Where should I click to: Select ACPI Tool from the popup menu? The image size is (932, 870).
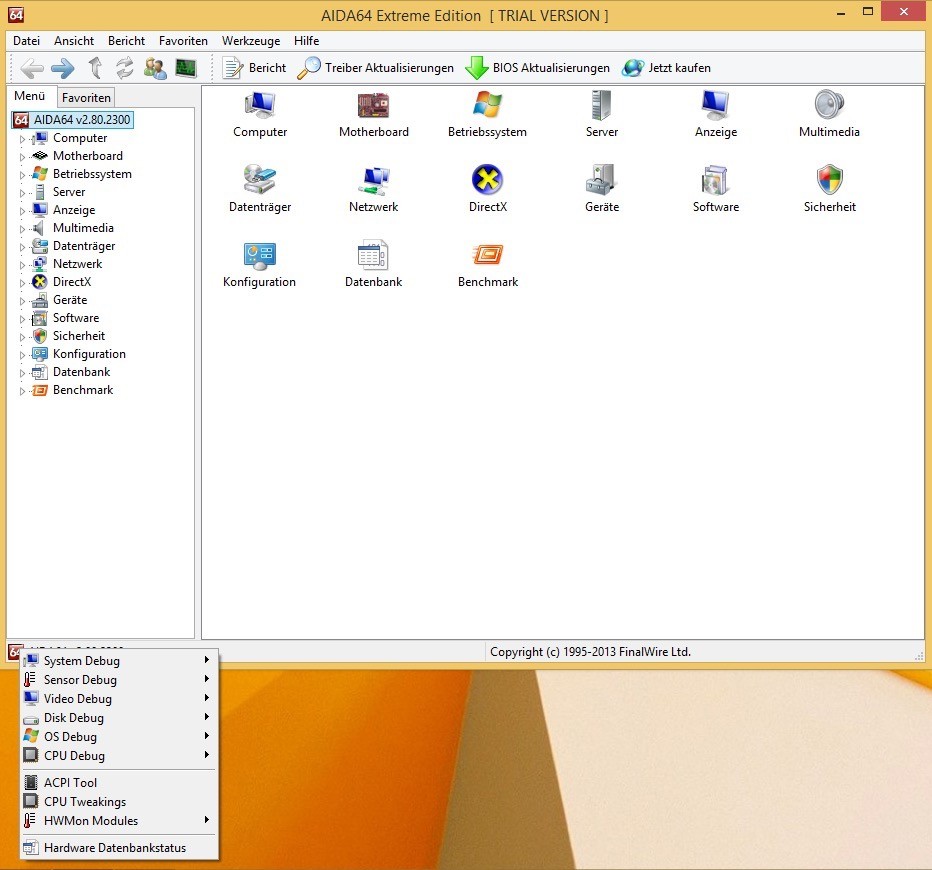(x=70, y=783)
